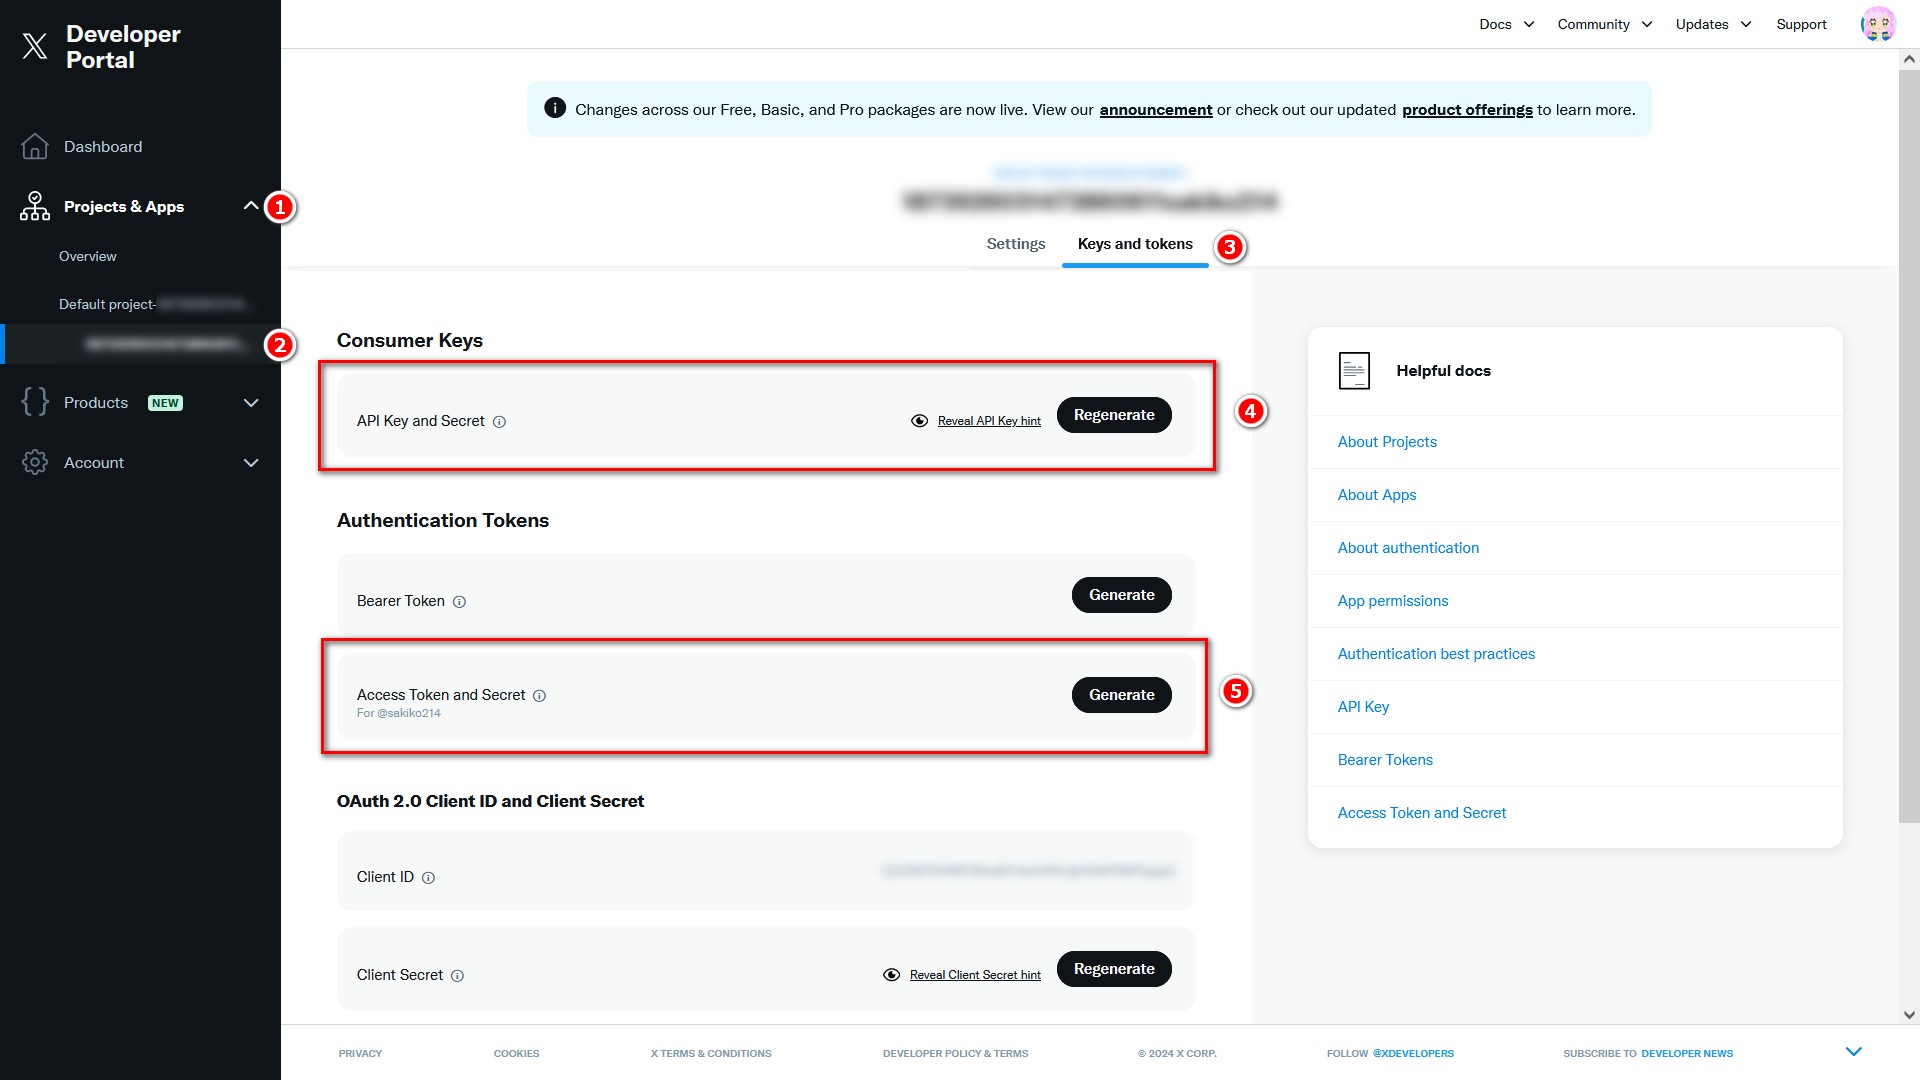
Task: Reveal API Key hint with eye icon
Action: pos(920,421)
